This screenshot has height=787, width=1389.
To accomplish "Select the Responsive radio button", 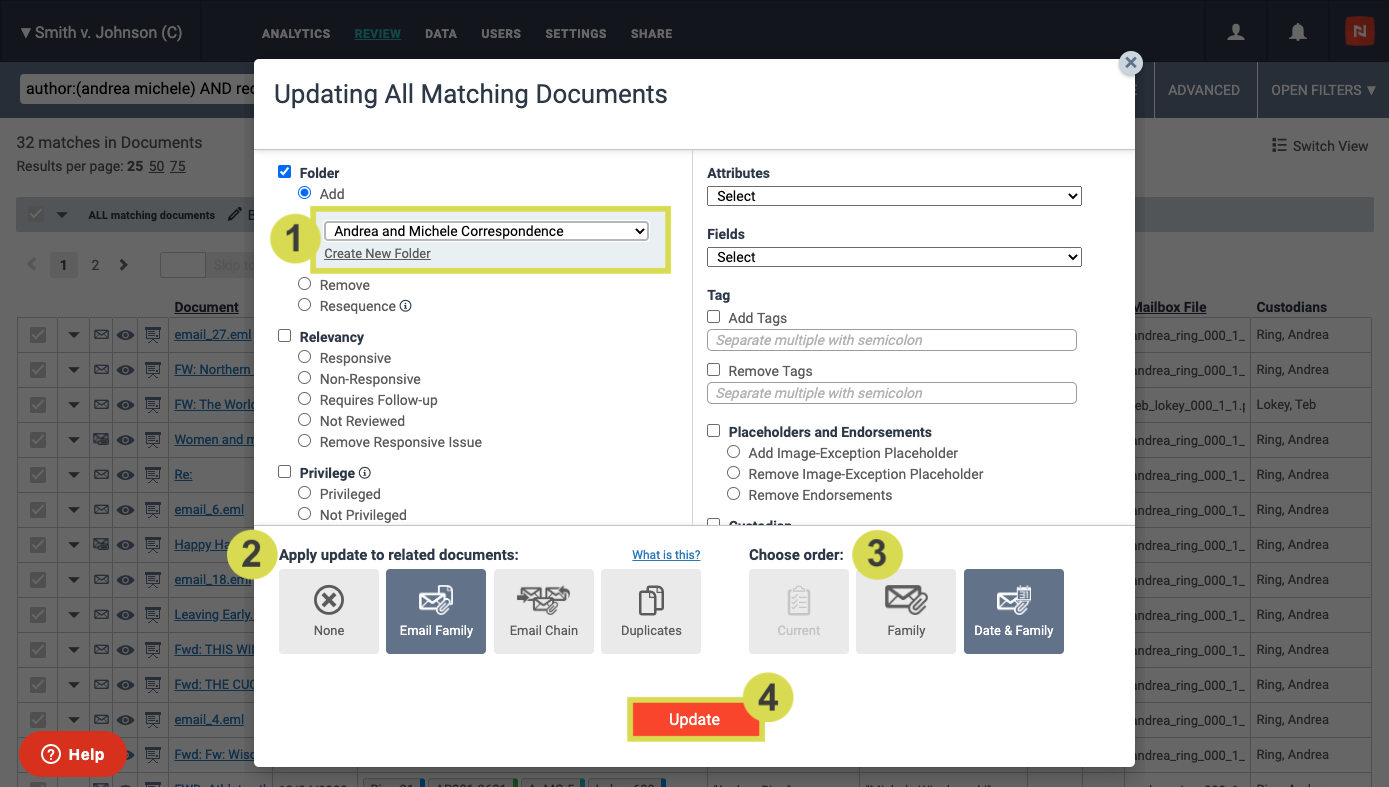I will [x=305, y=357].
